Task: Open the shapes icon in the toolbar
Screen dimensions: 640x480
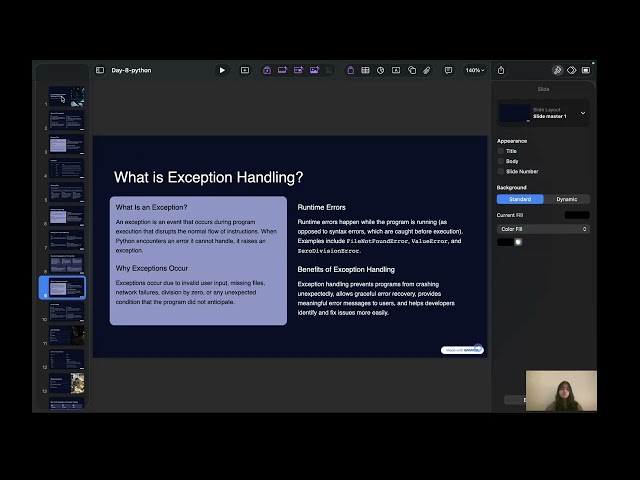Action: point(412,70)
